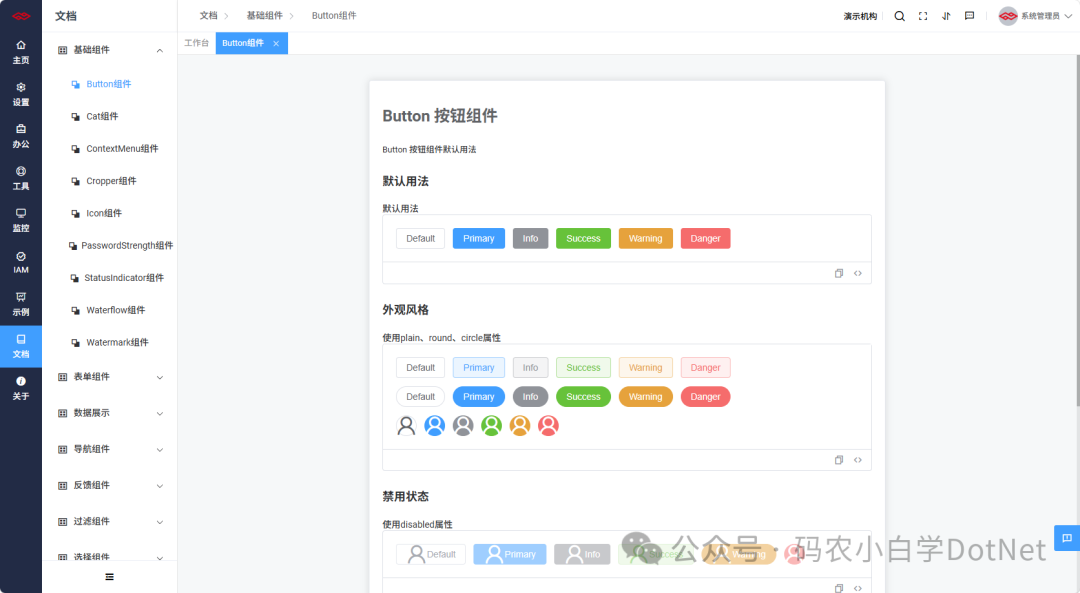Image resolution: width=1080 pixels, height=593 pixels.
Task: Click the solid gray Info button
Action: [x=530, y=238]
